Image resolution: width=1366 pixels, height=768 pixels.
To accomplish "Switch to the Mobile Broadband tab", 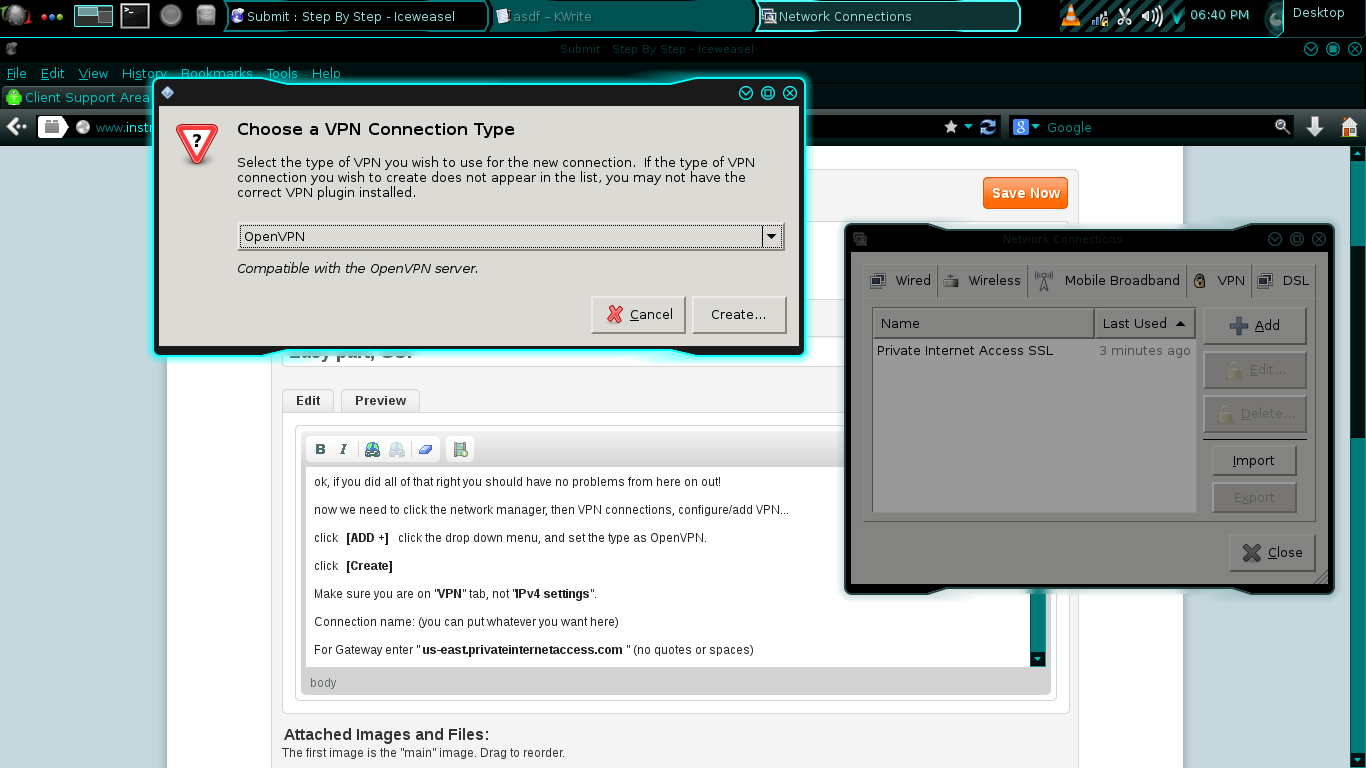I will point(1108,280).
